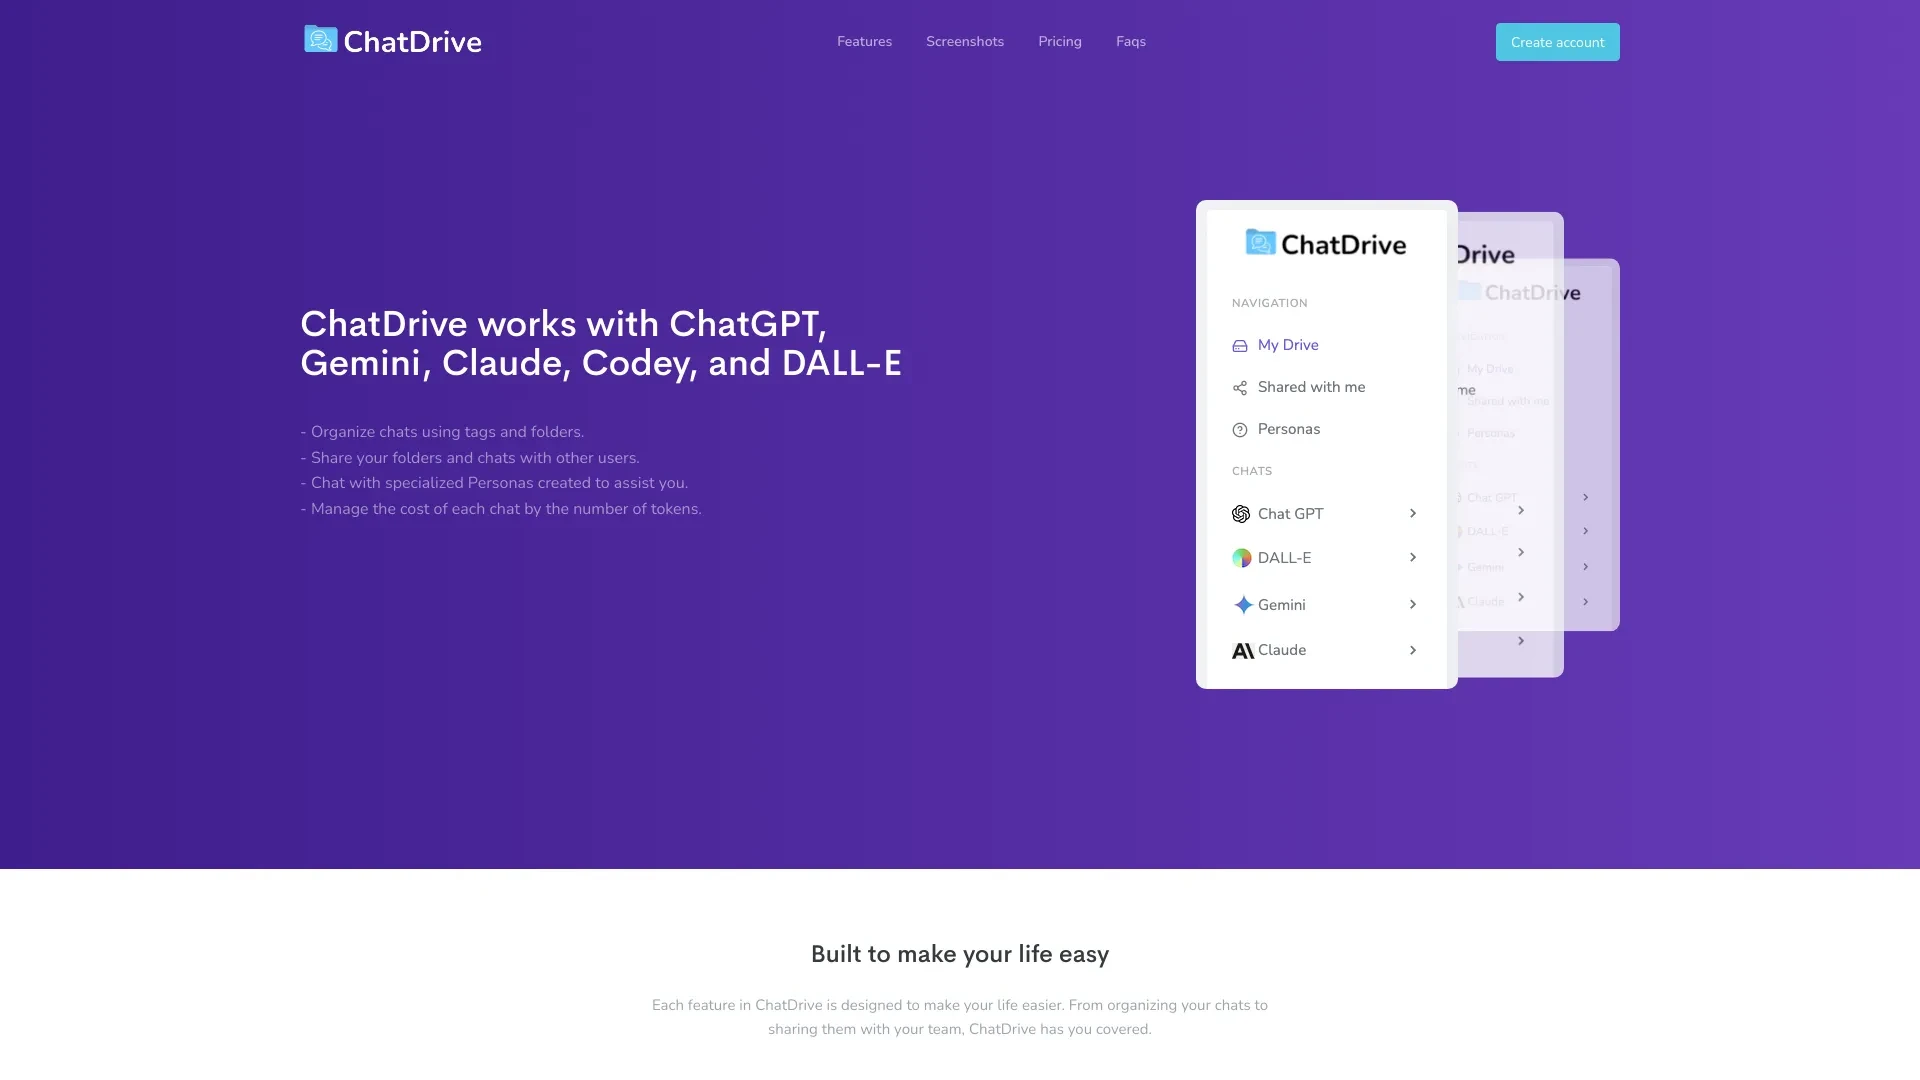Screen dimensions: 1920x1080
Task: Expand the Chat GPT folder arrow
Action: coord(1411,513)
